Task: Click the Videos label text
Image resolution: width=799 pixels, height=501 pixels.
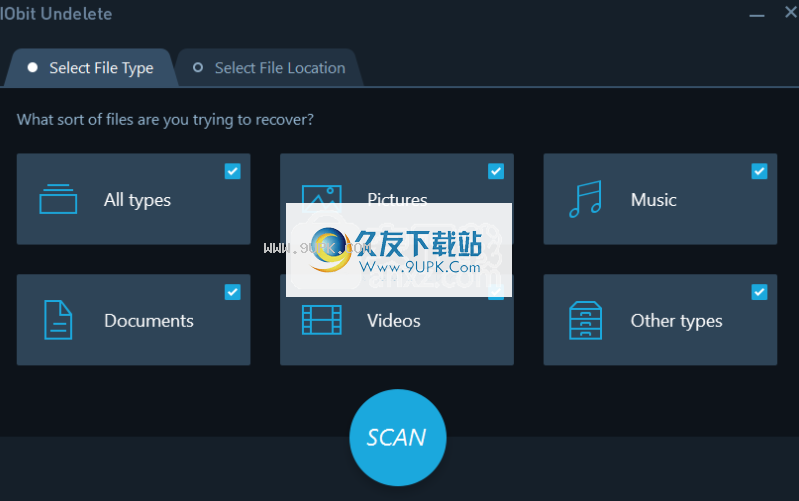Action: coord(394,321)
